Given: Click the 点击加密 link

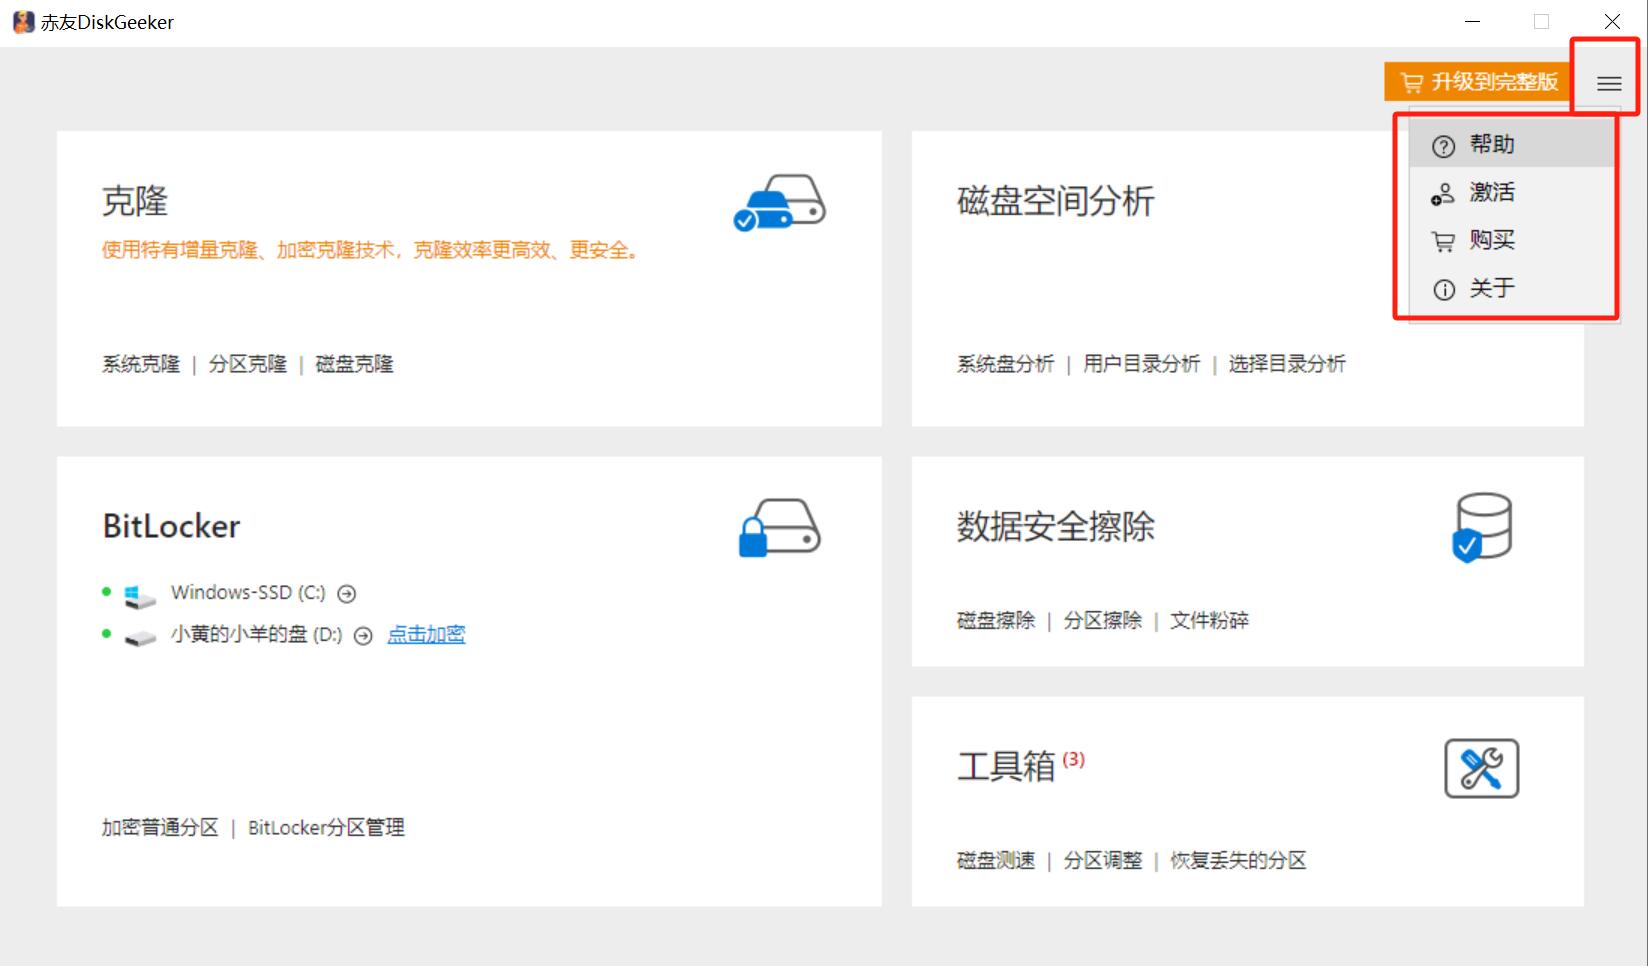Looking at the screenshot, I should (x=426, y=634).
